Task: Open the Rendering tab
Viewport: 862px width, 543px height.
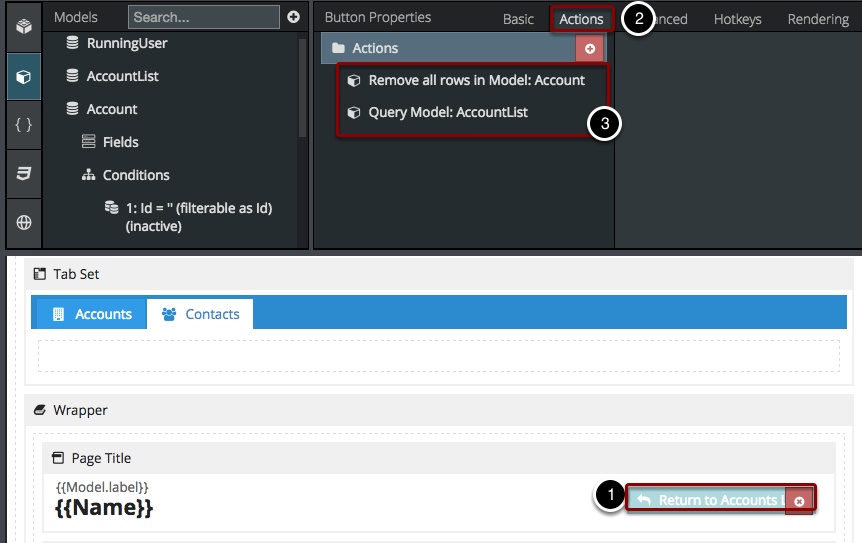Action: [817, 19]
